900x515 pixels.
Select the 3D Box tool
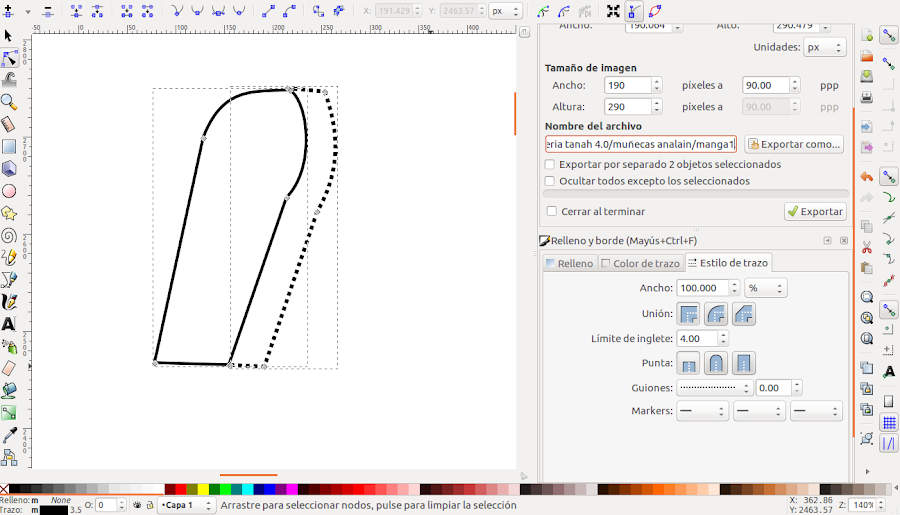point(9,169)
